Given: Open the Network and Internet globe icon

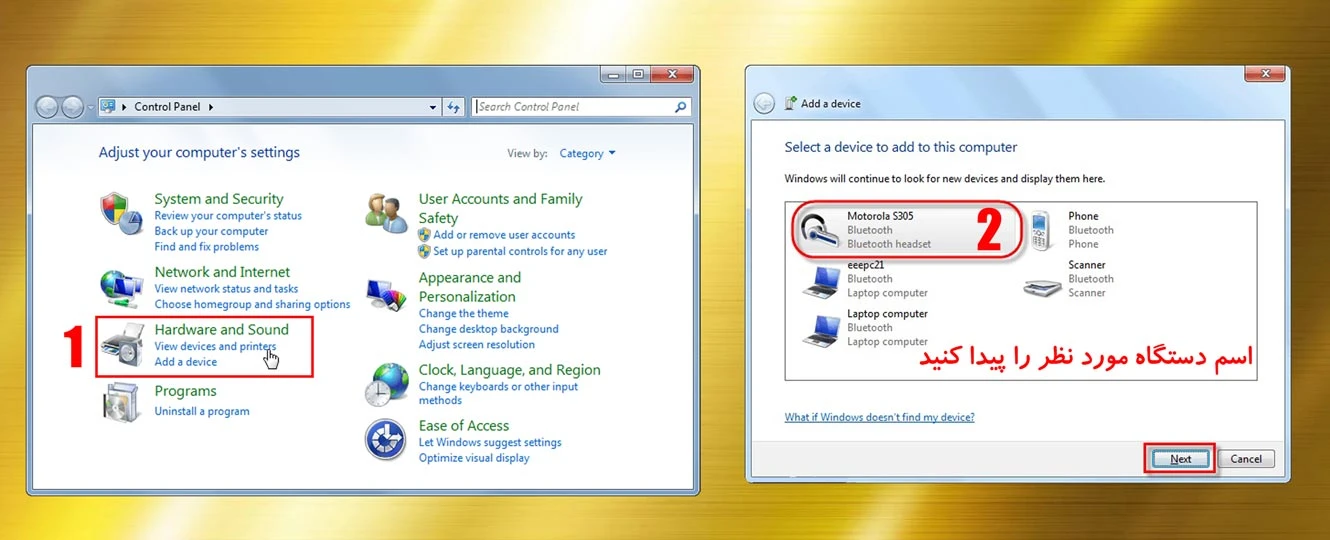Looking at the screenshot, I should [x=122, y=288].
